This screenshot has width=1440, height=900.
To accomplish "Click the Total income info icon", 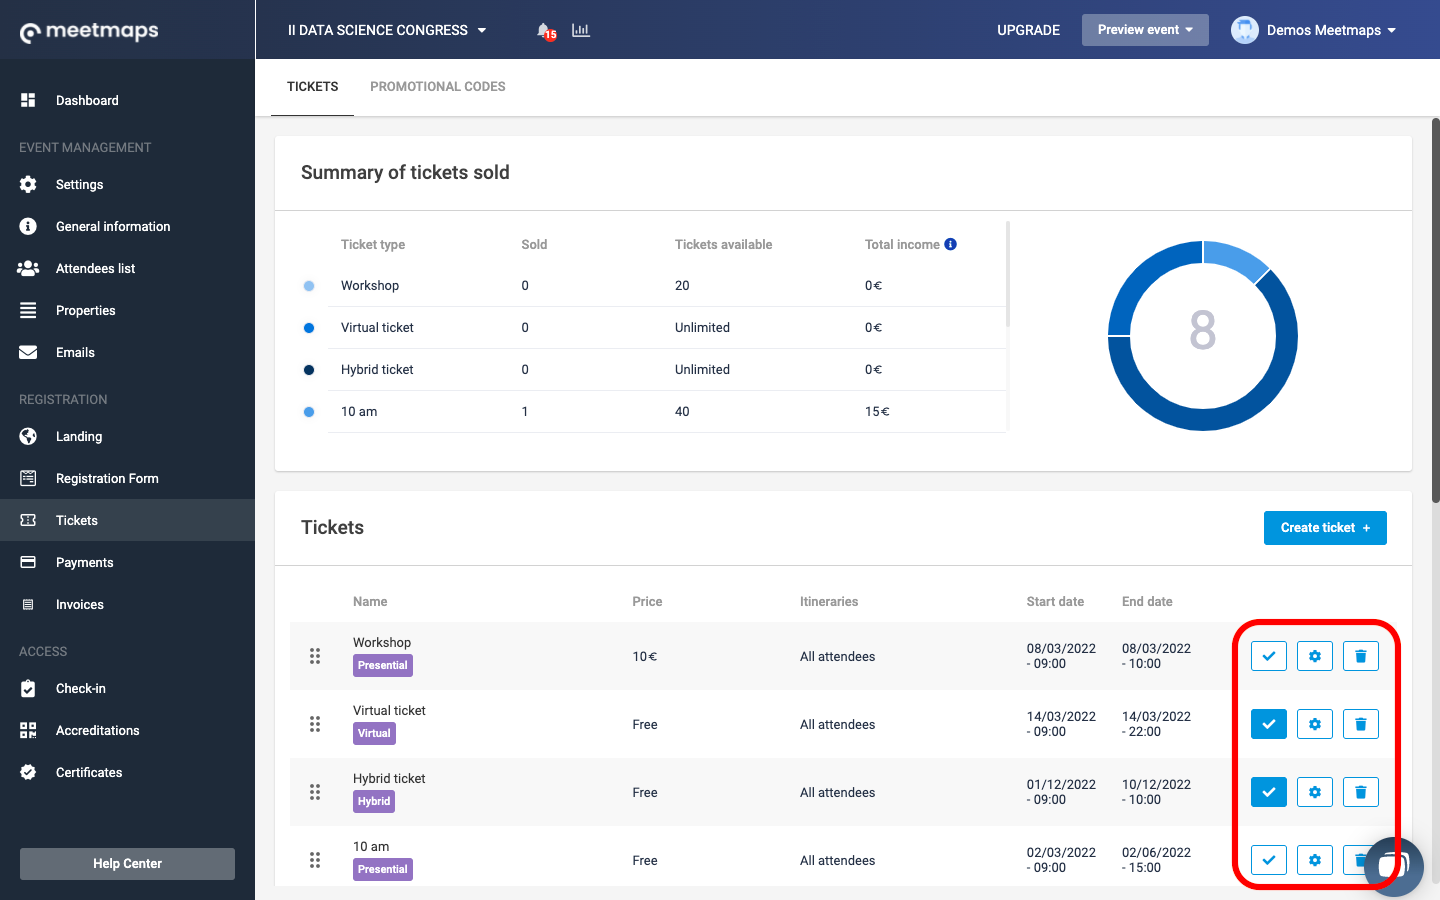I will pos(950,244).
